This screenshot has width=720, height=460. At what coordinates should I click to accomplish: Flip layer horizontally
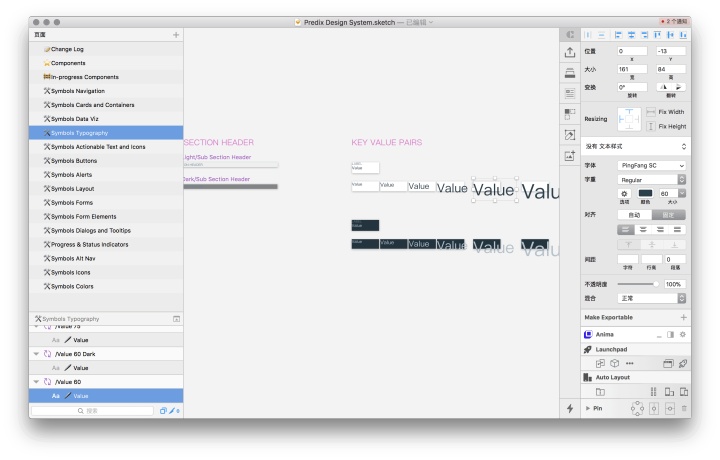click(664, 87)
